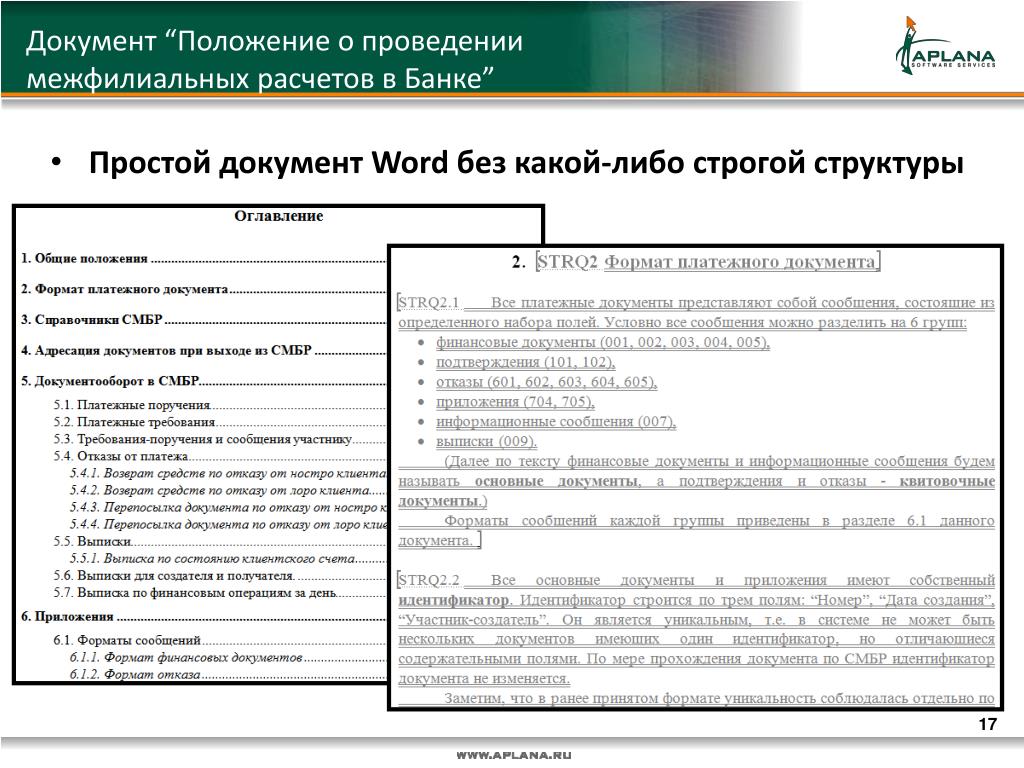This screenshot has width=1024, height=768.
Task: Click TOC entry "5.4.4. Перепосылка документа по отказу от лоро"
Action: click(228, 524)
